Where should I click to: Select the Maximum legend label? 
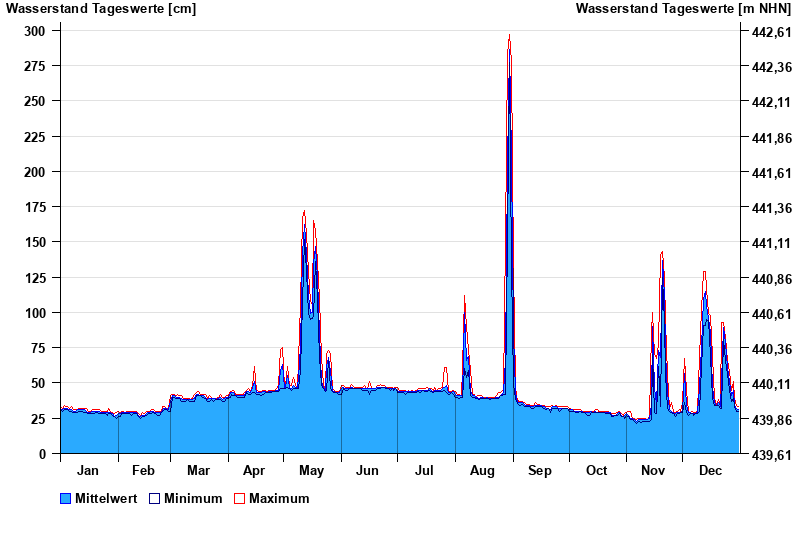tap(279, 499)
